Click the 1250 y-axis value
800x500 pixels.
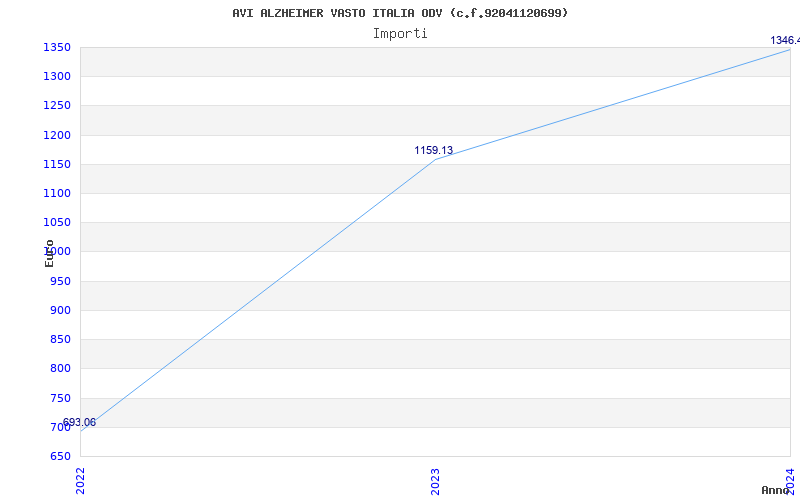[x=57, y=106]
